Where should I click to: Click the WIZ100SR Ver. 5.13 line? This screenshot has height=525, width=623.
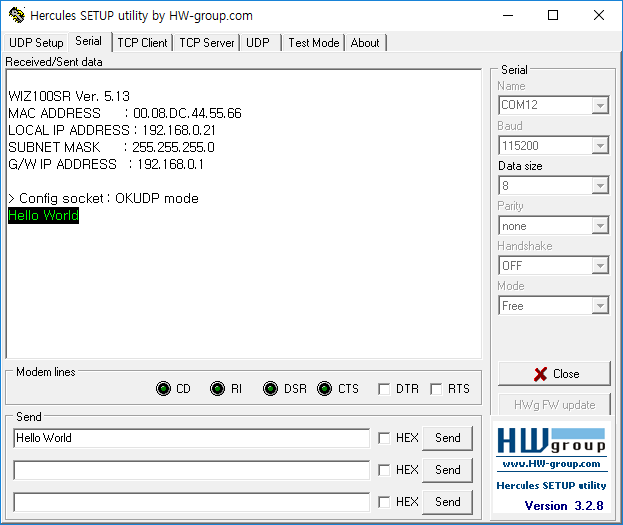click(x=69, y=96)
